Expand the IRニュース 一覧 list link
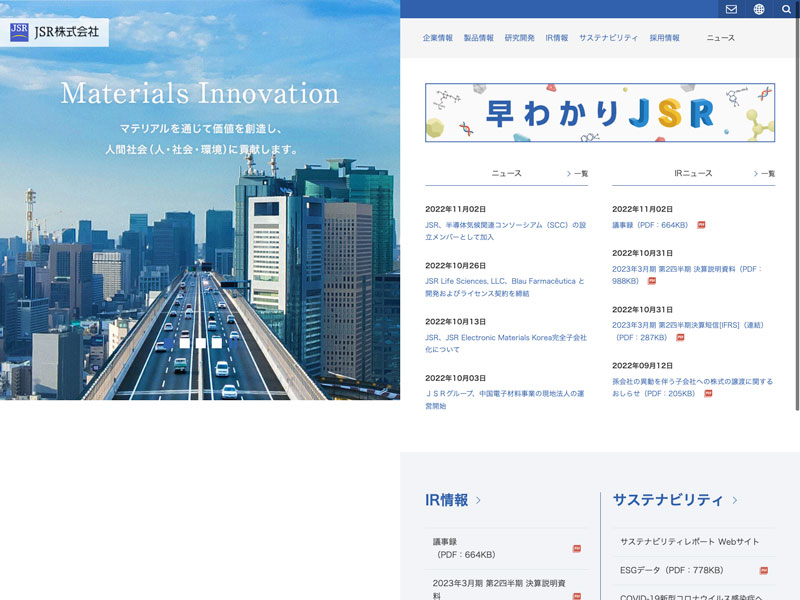The height and width of the screenshot is (600, 800). click(765, 174)
